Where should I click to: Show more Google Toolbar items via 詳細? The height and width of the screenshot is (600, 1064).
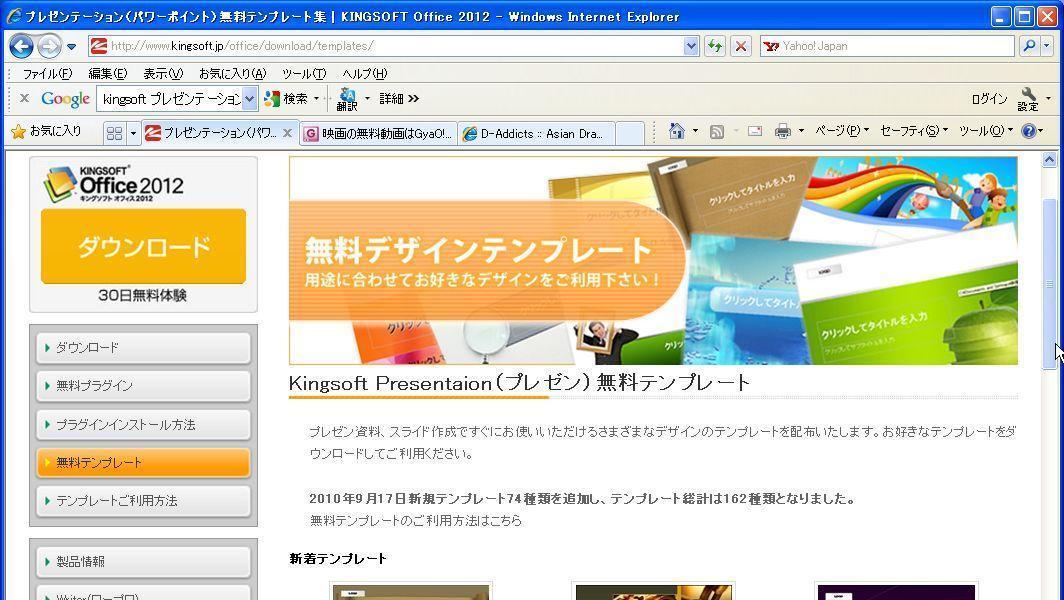tap(399, 99)
